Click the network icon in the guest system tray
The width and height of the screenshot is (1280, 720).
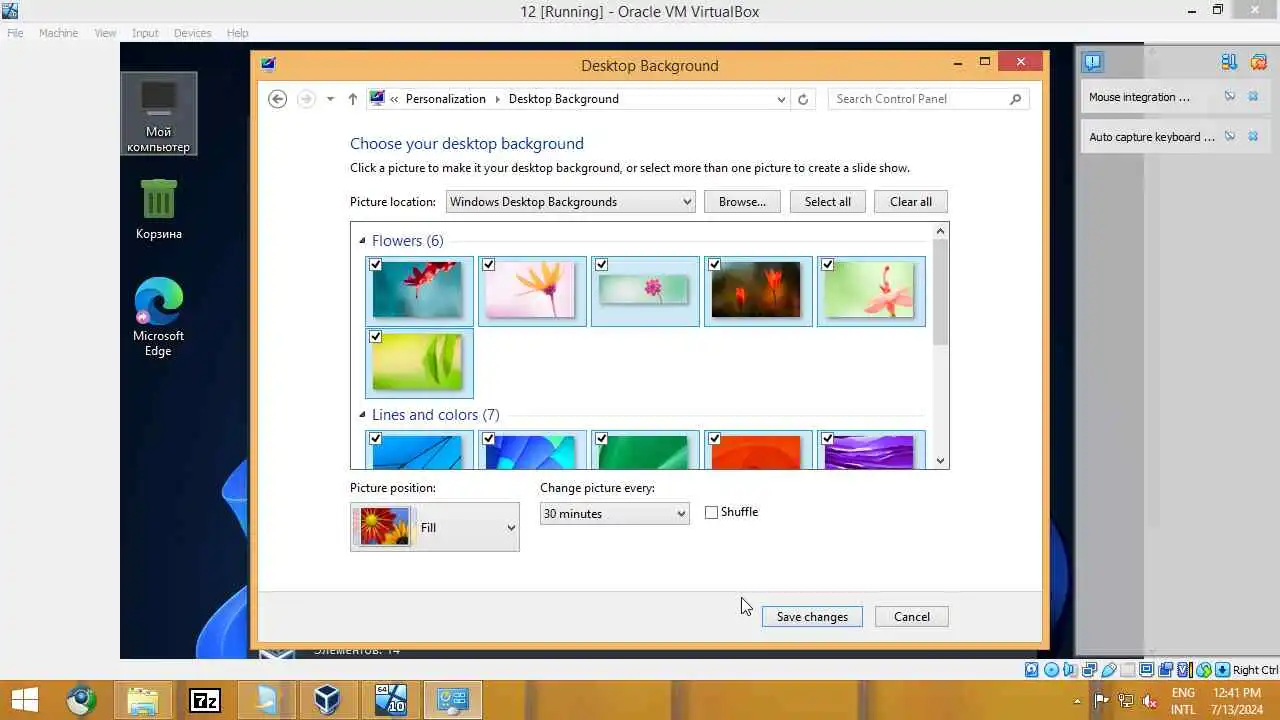pyautogui.click(x=1125, y=700)
